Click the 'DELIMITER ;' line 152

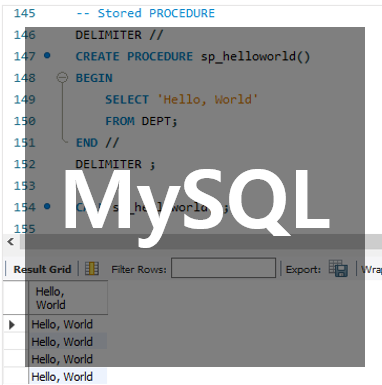click(115, 164)
